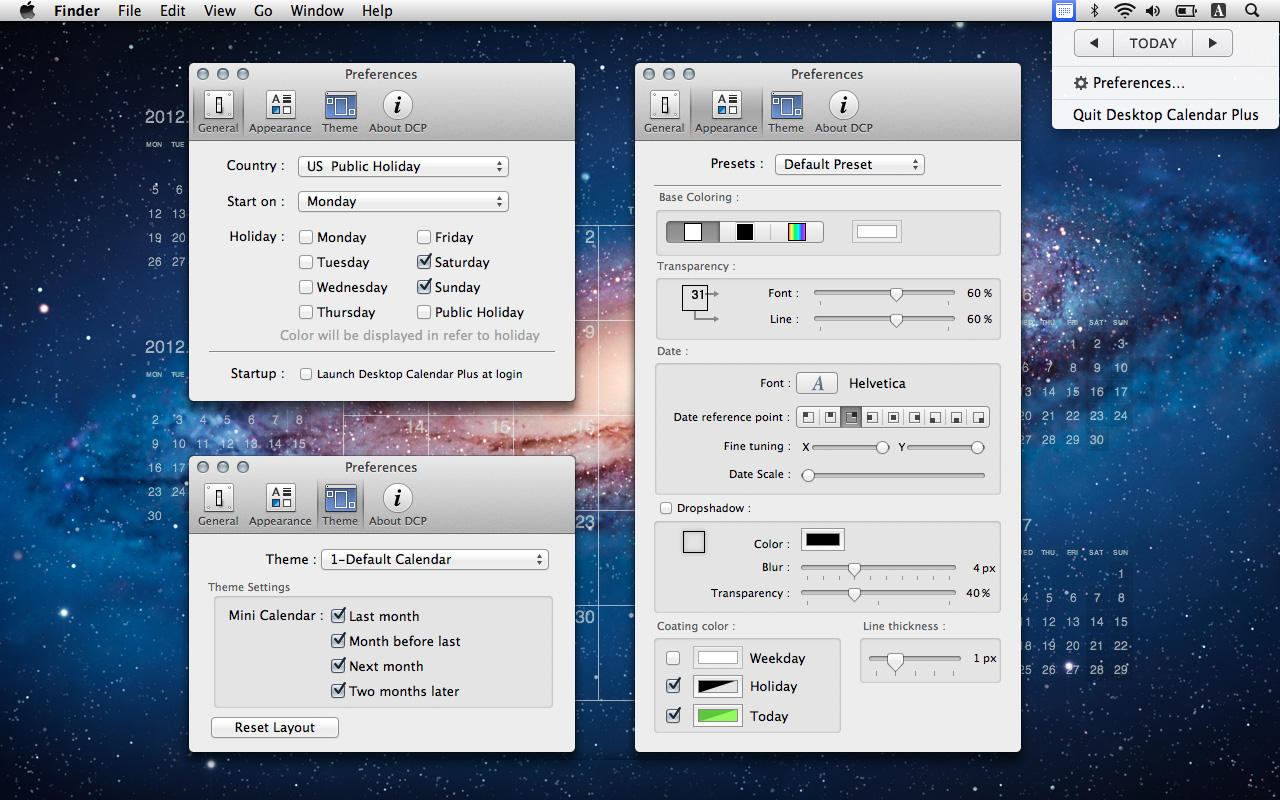Choose the first Date reference point icon
This screenshot has width=1280, height=800.
tap(807, 417)
